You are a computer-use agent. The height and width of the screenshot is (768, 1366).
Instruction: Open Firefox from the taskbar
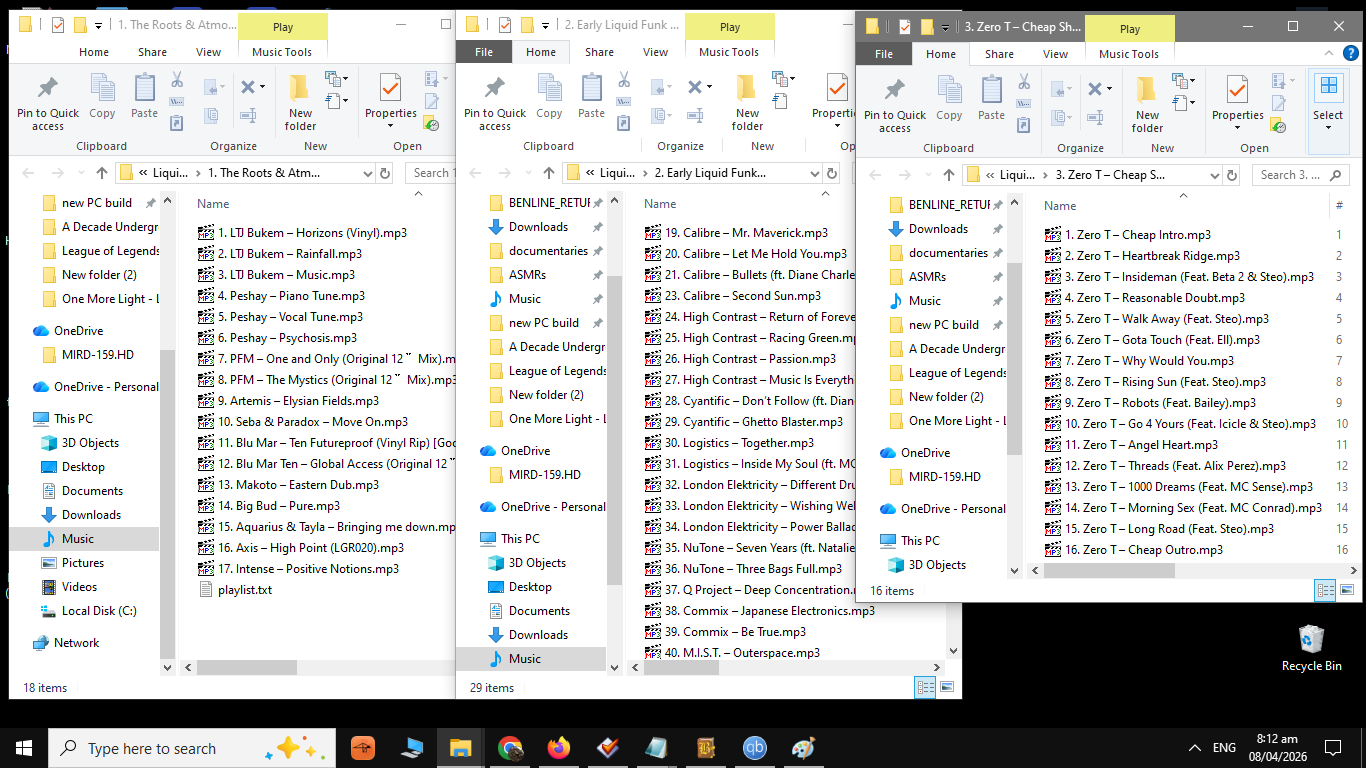[x=558, y=748]
